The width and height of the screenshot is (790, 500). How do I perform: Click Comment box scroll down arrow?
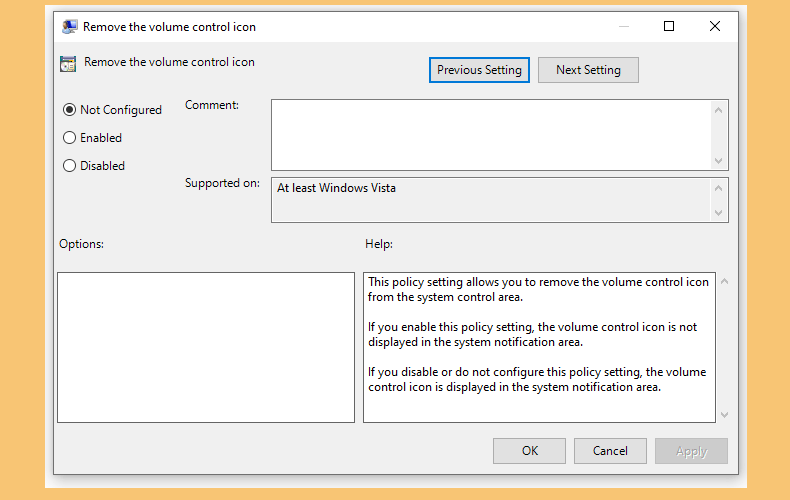tap(718, 161)
